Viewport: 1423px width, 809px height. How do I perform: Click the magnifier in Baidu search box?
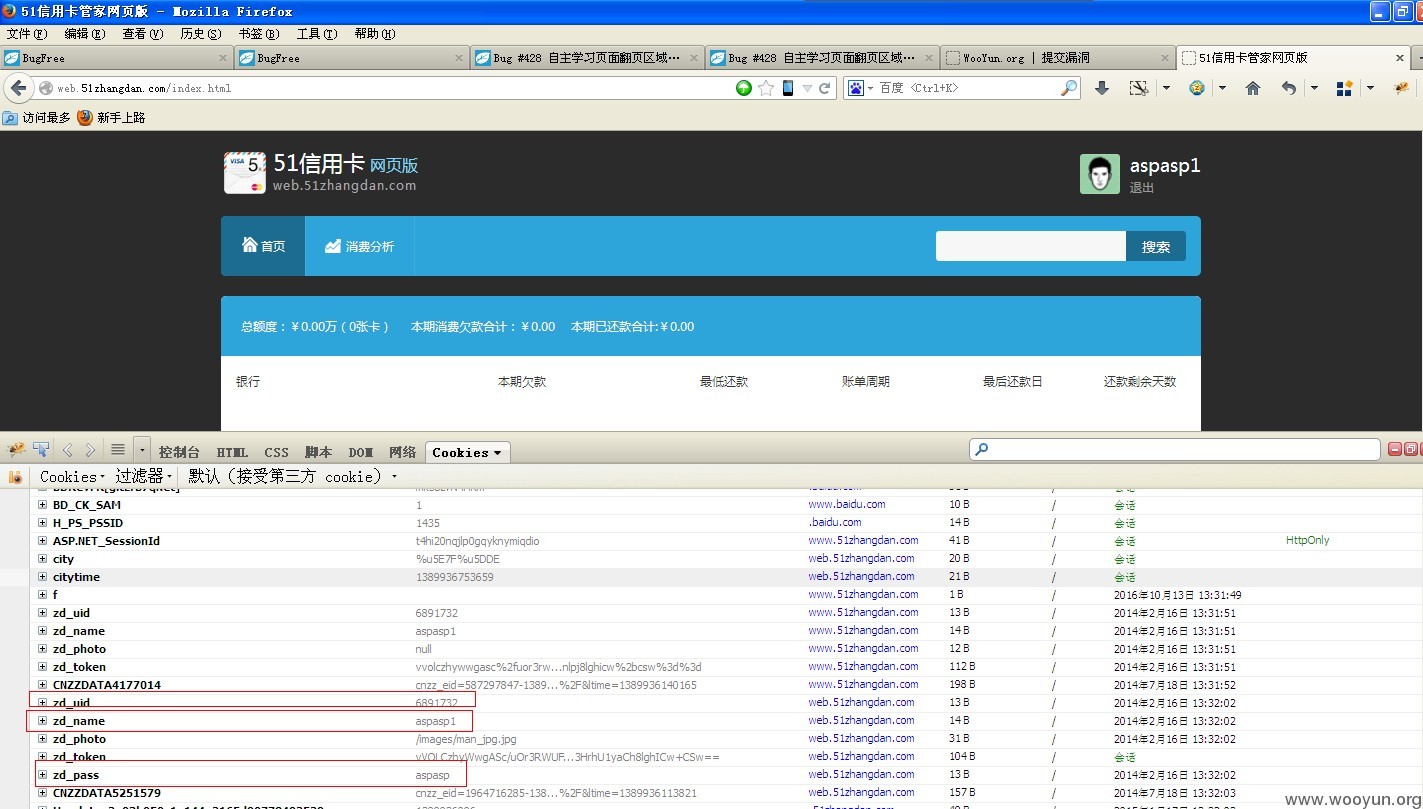1069,88
